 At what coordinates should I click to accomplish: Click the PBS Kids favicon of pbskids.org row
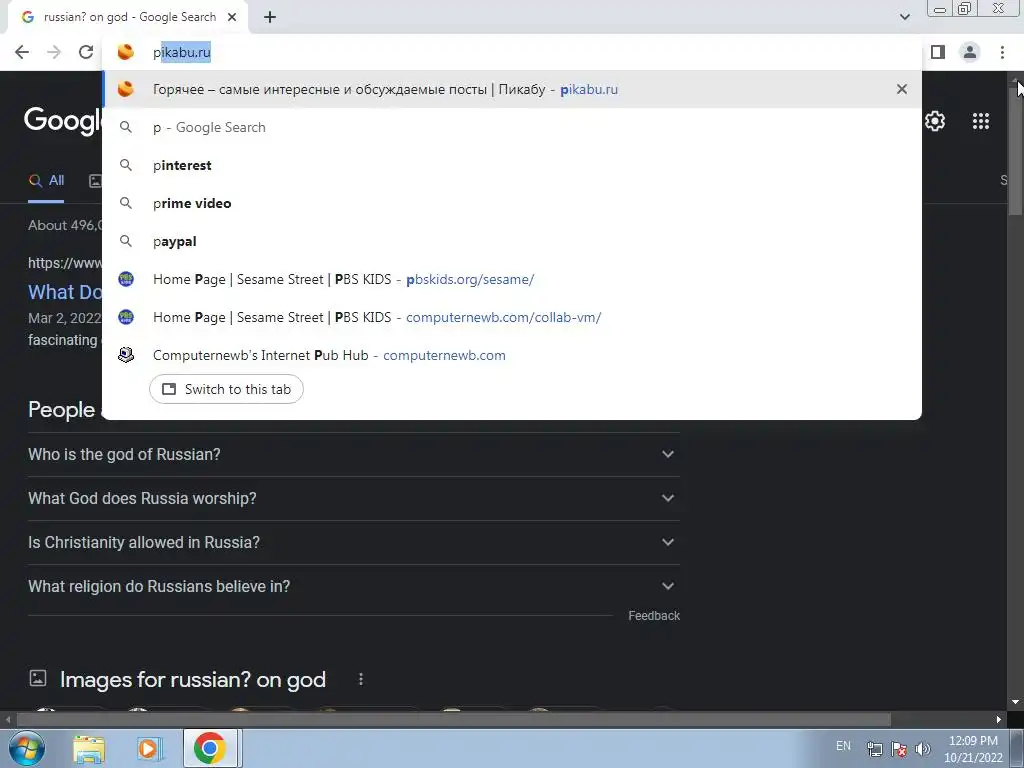tap(125, 279)
